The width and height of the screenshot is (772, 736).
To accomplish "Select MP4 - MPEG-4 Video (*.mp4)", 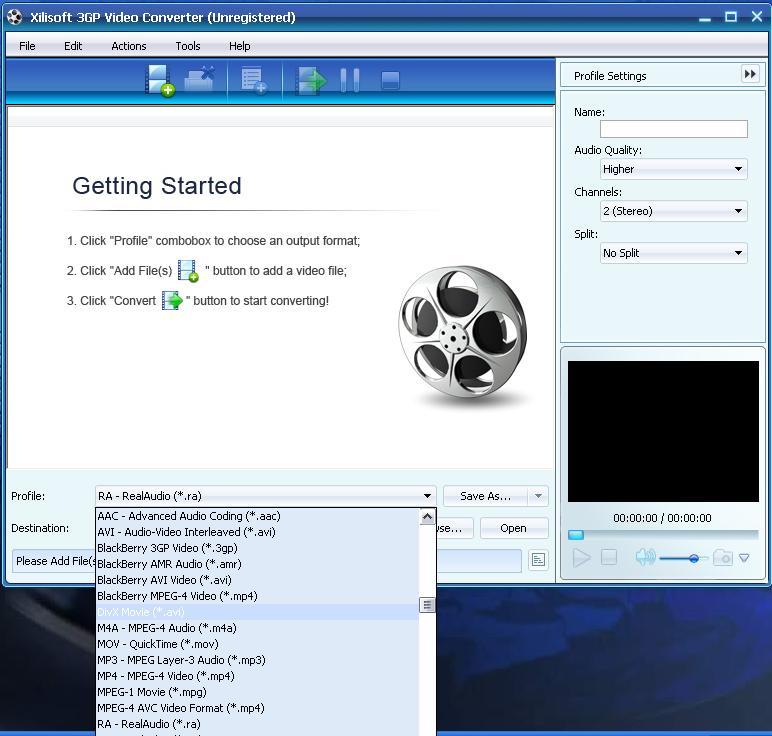I will coord(257,676).
